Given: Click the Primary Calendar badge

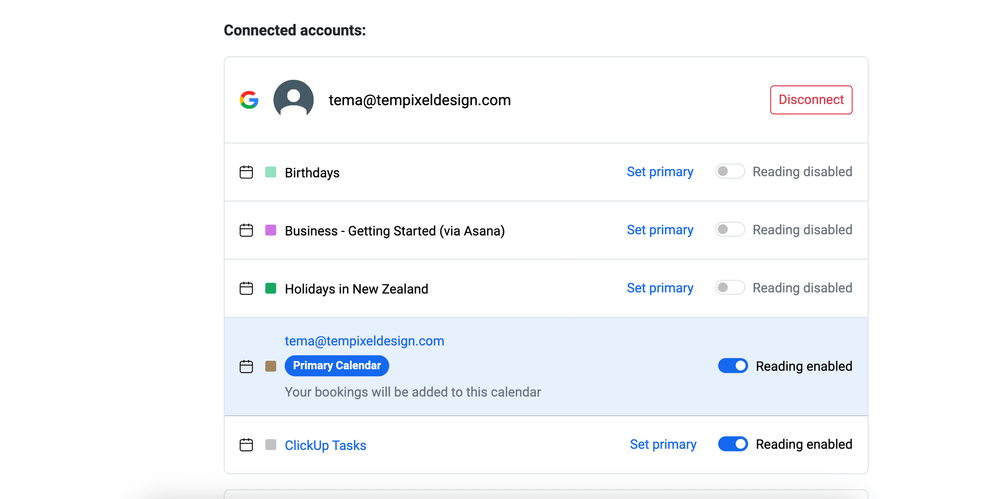Looking at the screenshot, I should click(337, 366).
